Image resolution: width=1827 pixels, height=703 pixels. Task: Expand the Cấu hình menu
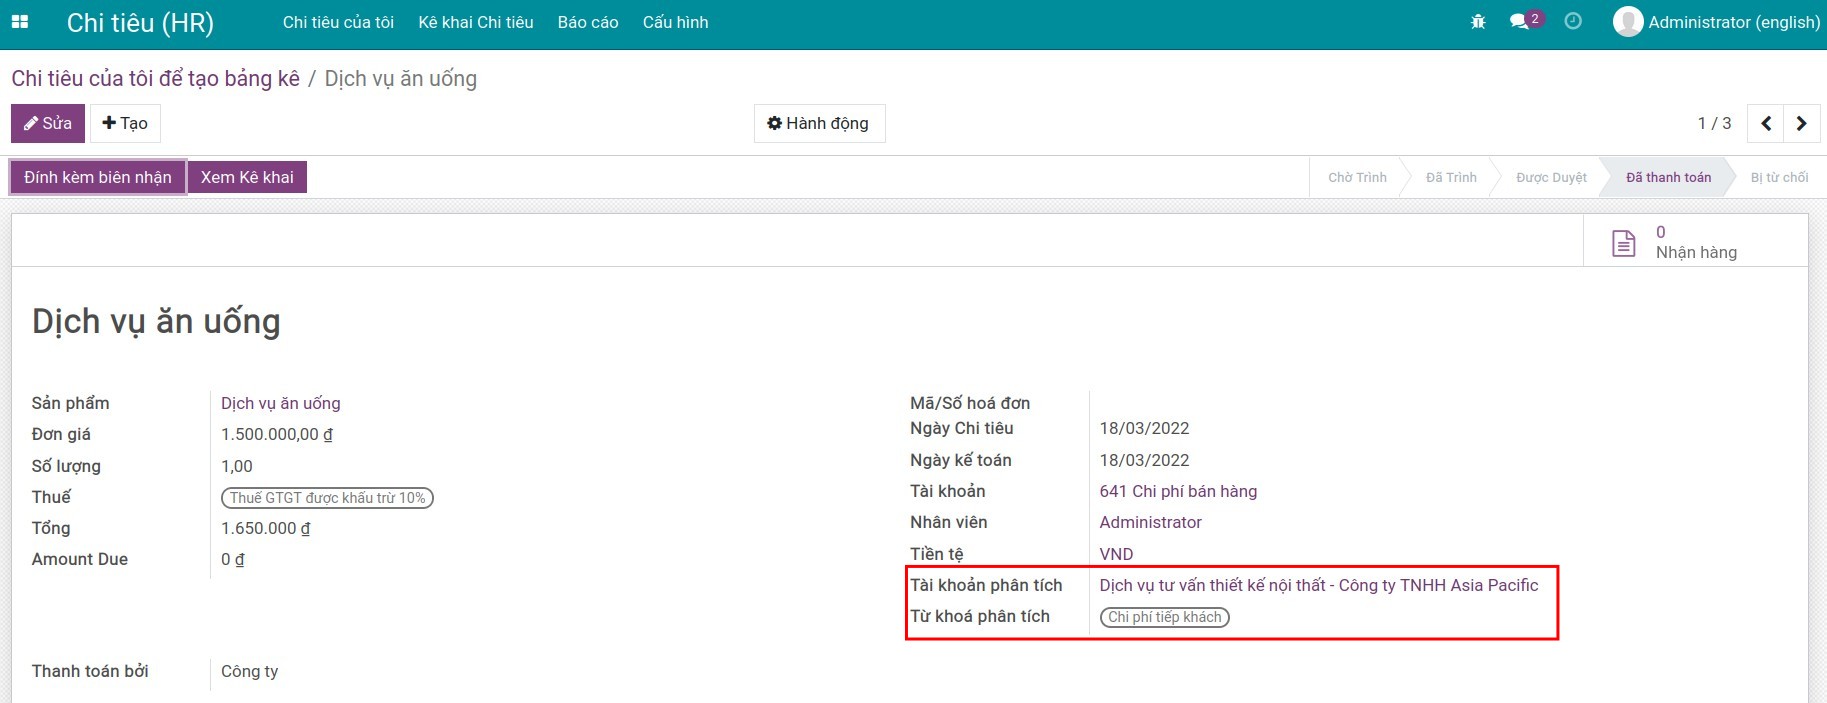click(x=675, y=22)
